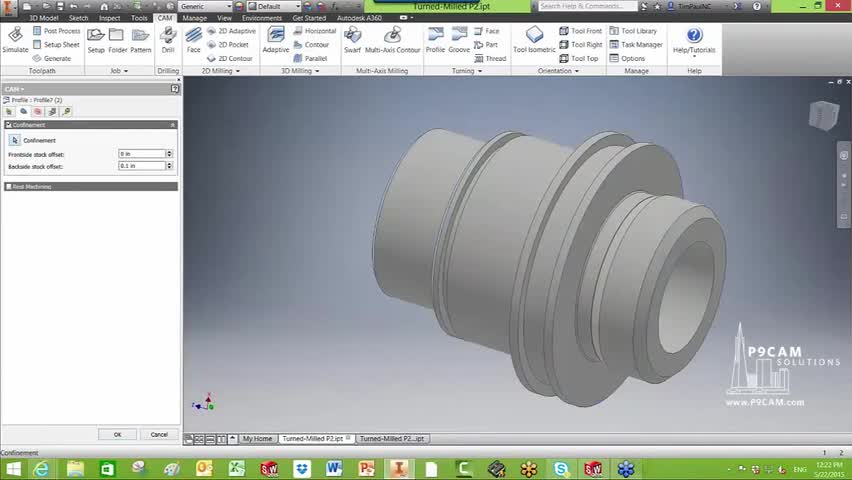Increment the Frontside stock offset stepper
Screen dimensions: 852x480
(169, 152)
